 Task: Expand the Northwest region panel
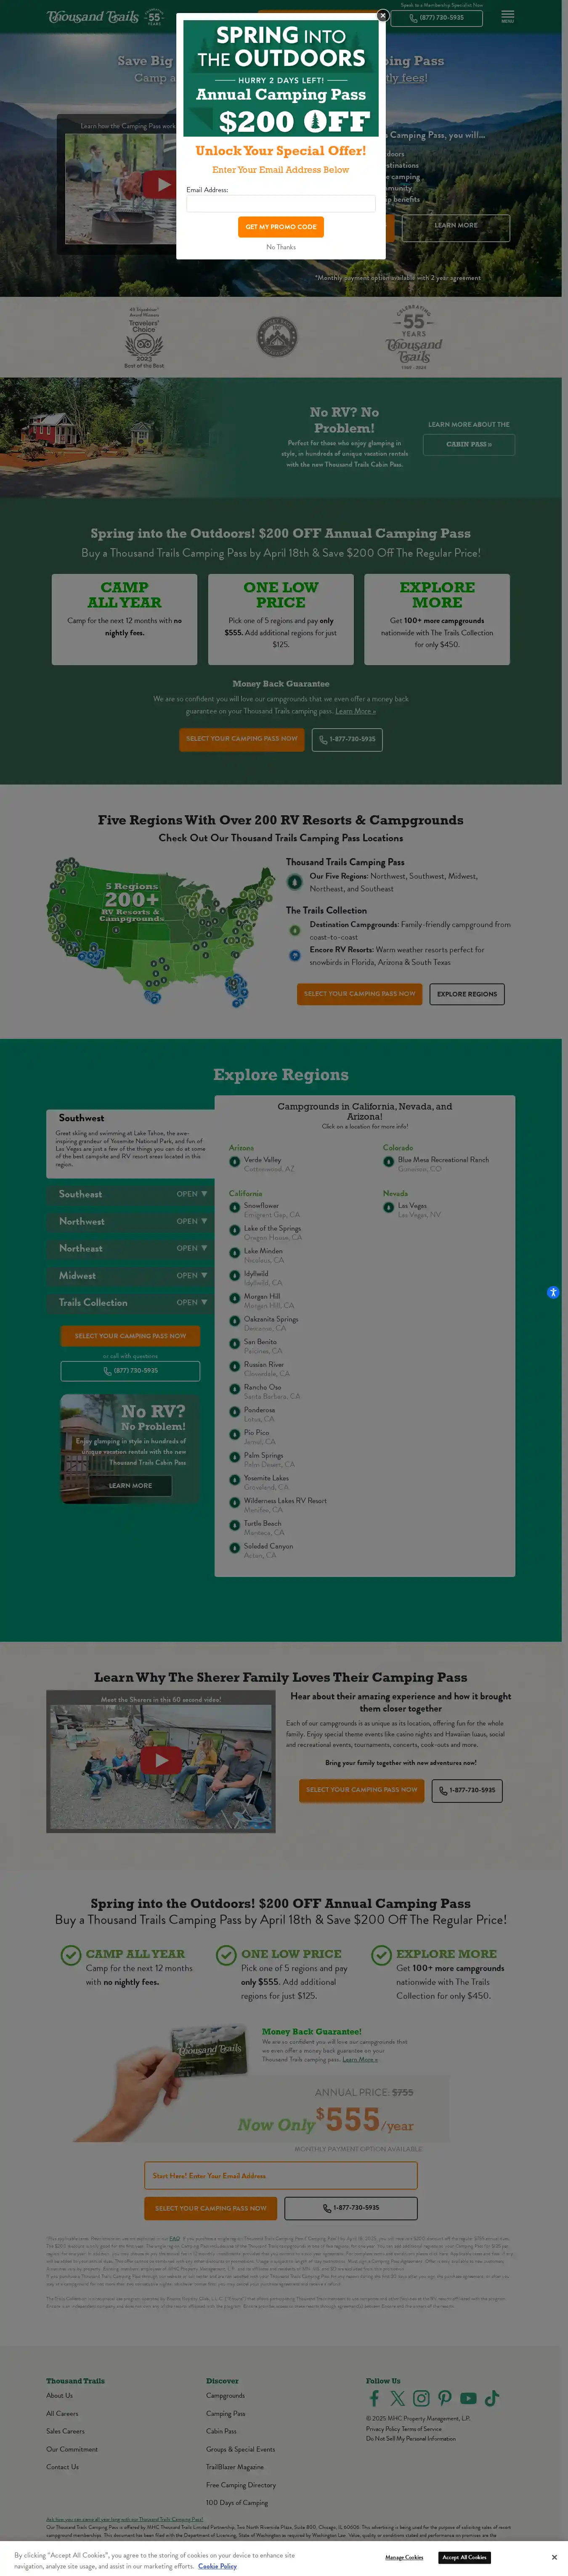[x=130, y=1221]
